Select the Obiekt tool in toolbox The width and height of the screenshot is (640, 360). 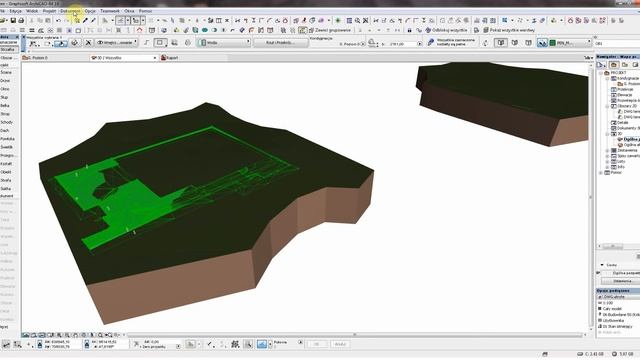point(6,172)
